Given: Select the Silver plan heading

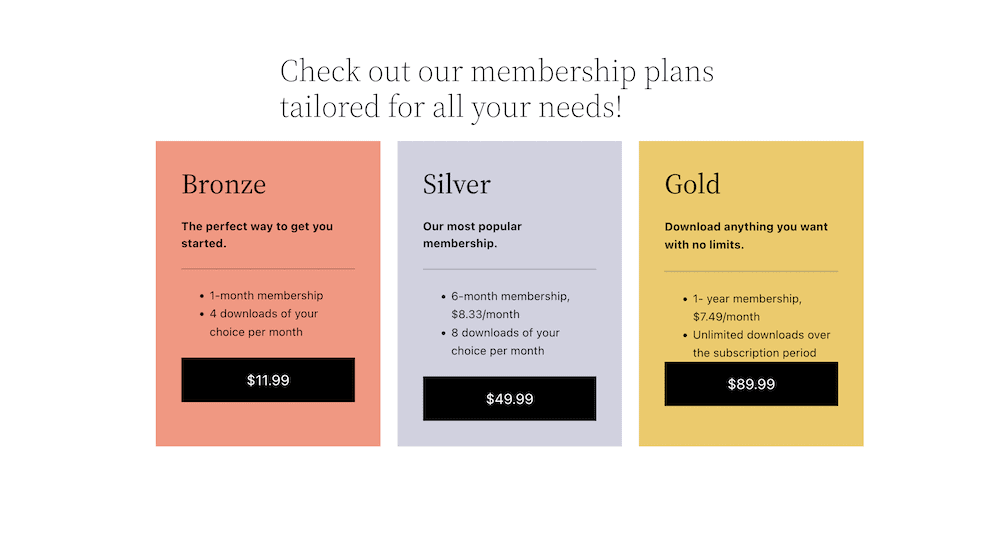Looking at the screenshot, I should [x=457, y=184].
